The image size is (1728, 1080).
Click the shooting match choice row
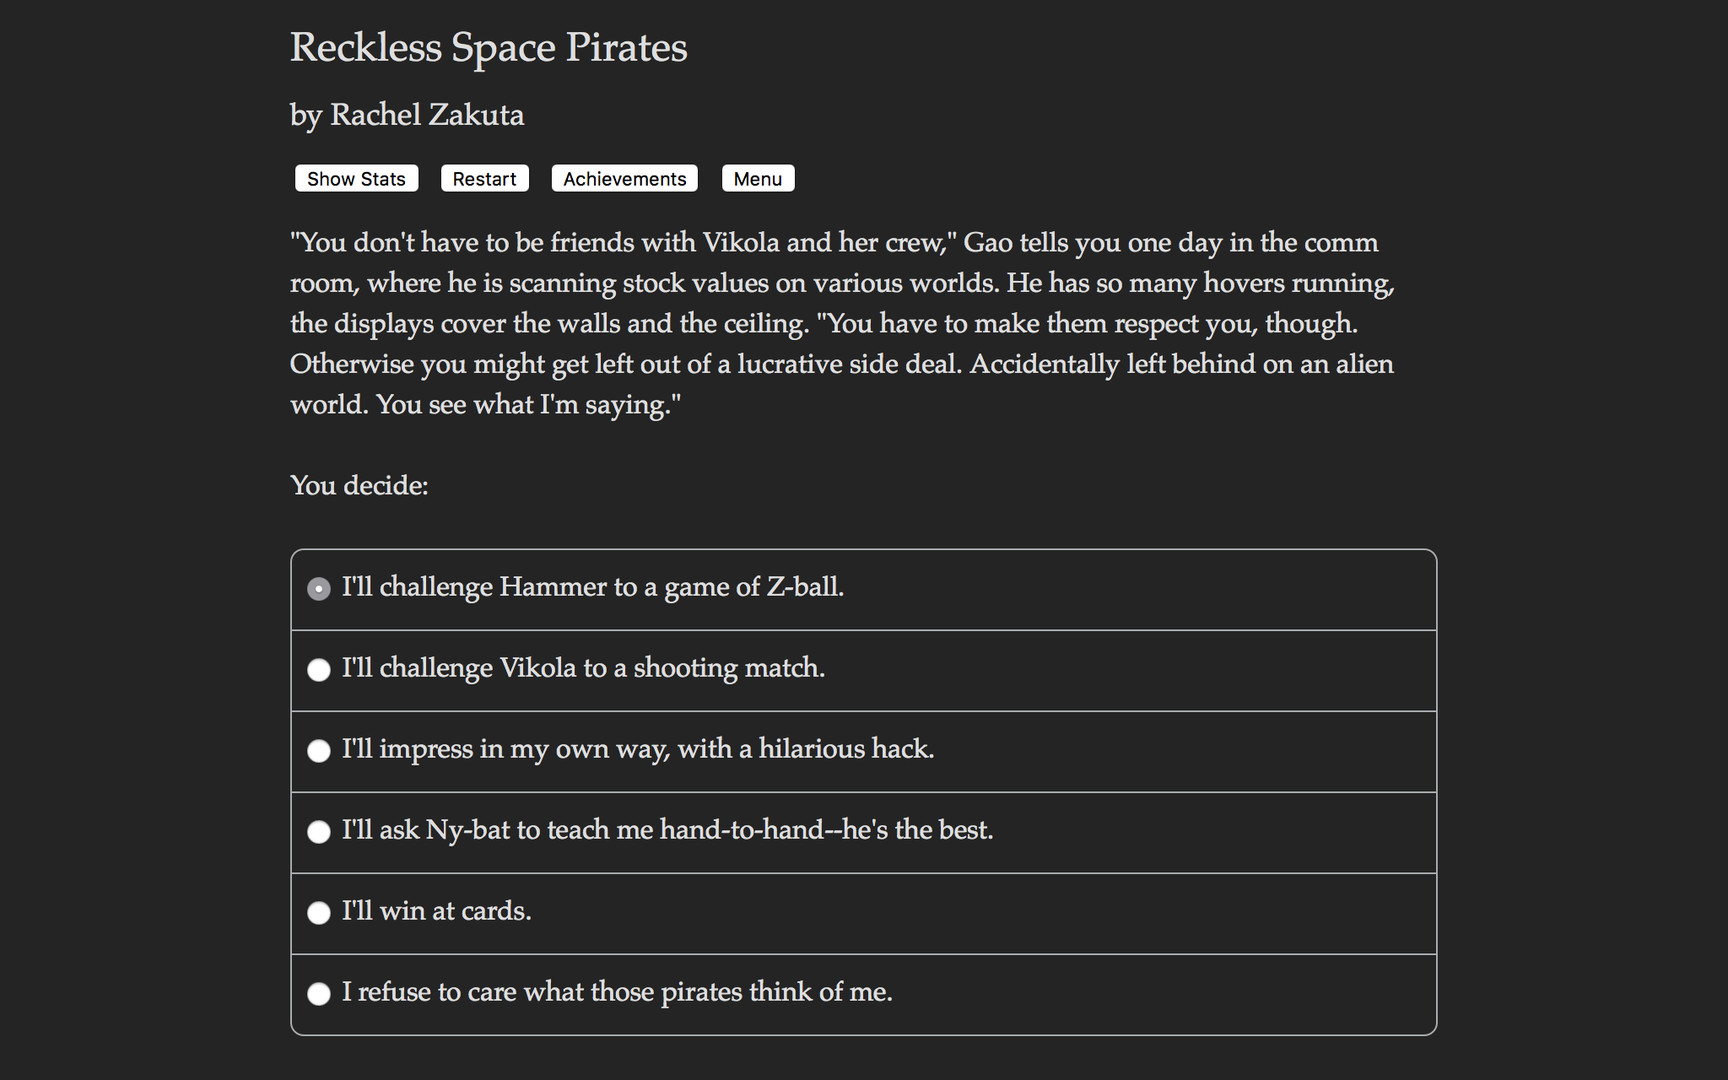[x=583, y=669]
